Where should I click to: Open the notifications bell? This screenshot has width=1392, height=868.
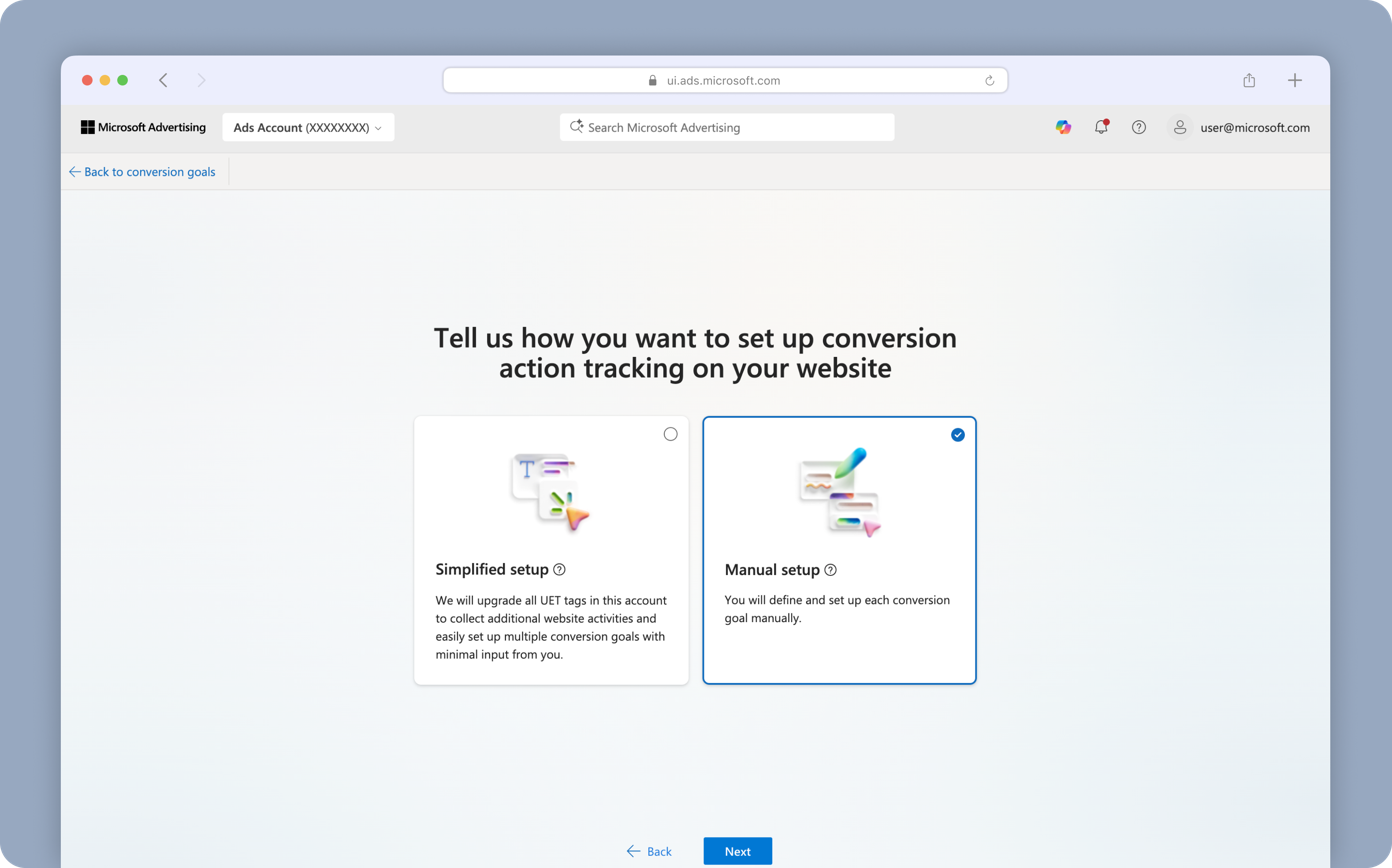1101,127
